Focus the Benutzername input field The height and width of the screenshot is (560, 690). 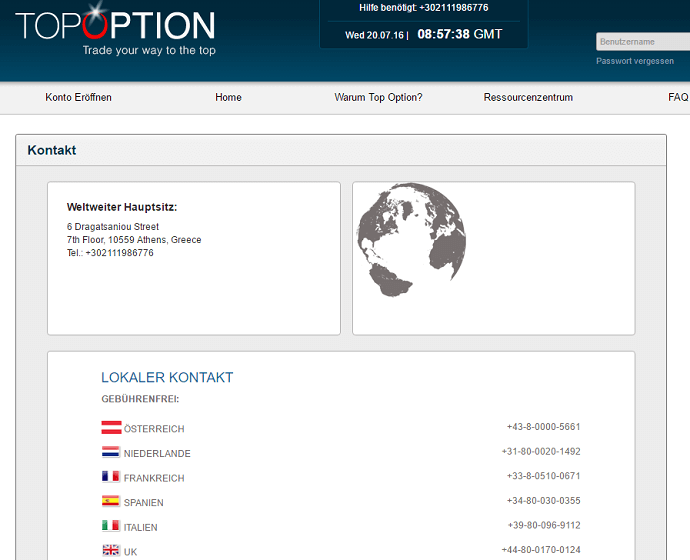pos(643,42)
